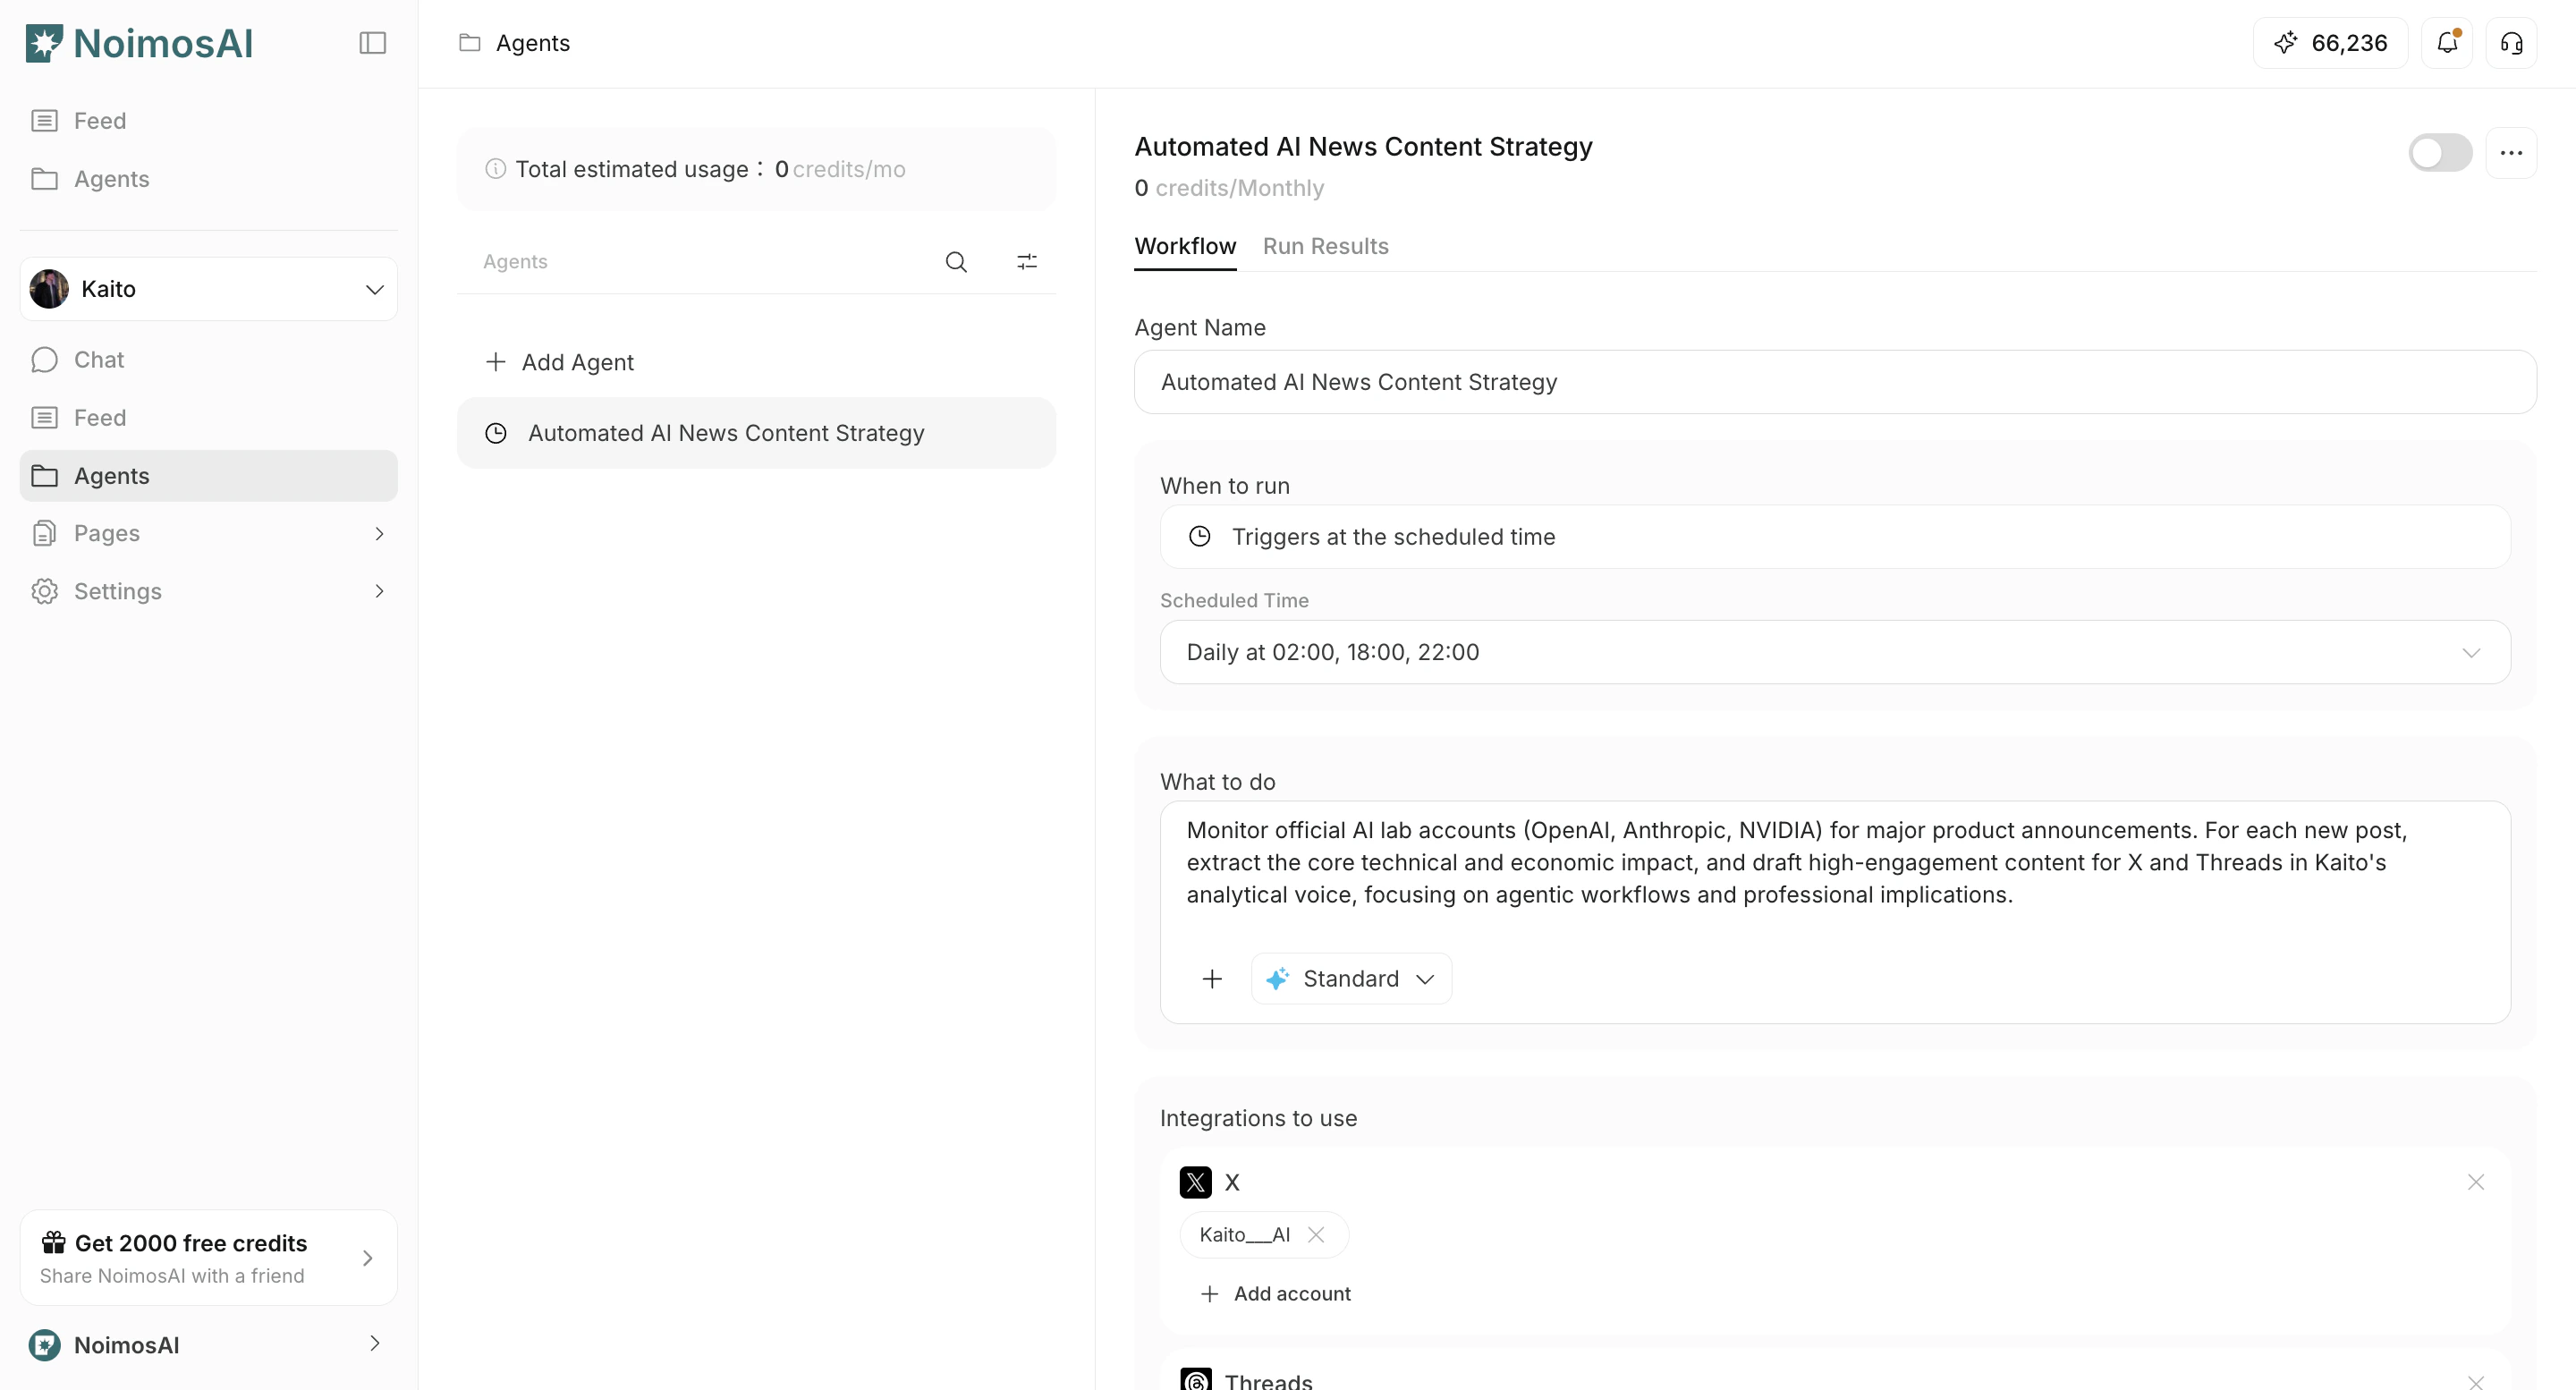Image resolution: width=2576 pixels, height=1390 pixels.
Task: Open Feed under the Kaito workspace
Action: 208,418
